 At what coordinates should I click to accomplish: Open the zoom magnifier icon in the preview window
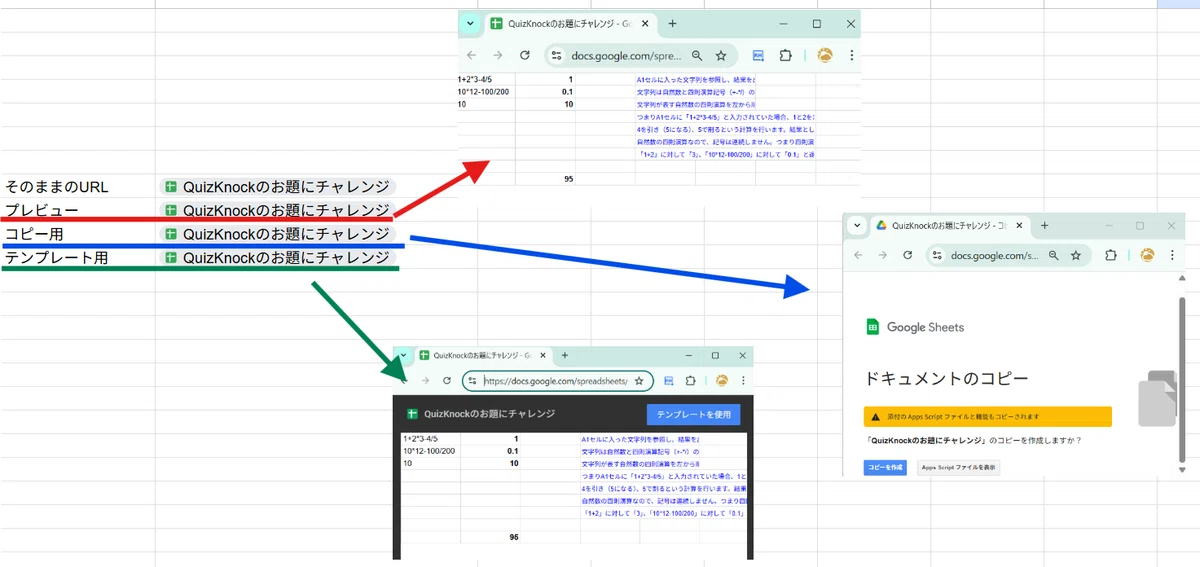[697, 56]
